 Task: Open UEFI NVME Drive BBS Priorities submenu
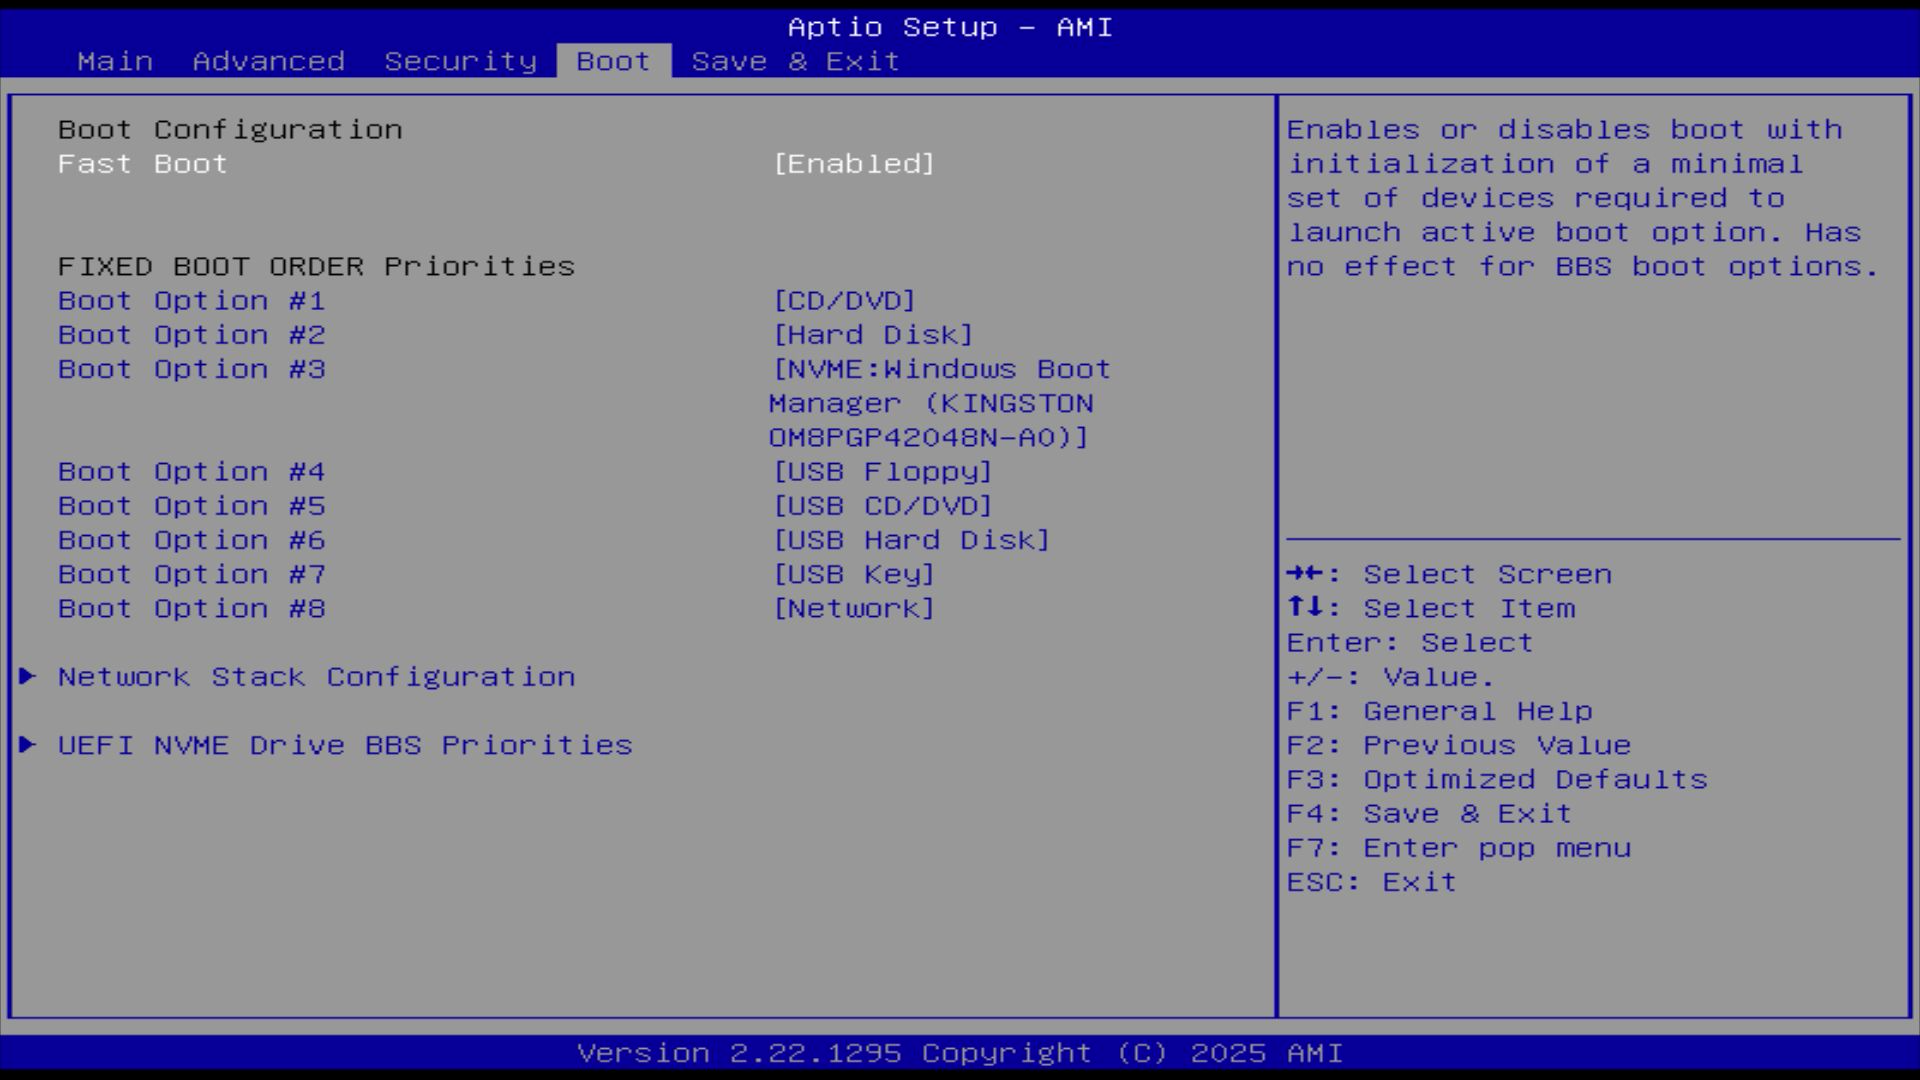(345, 745)
